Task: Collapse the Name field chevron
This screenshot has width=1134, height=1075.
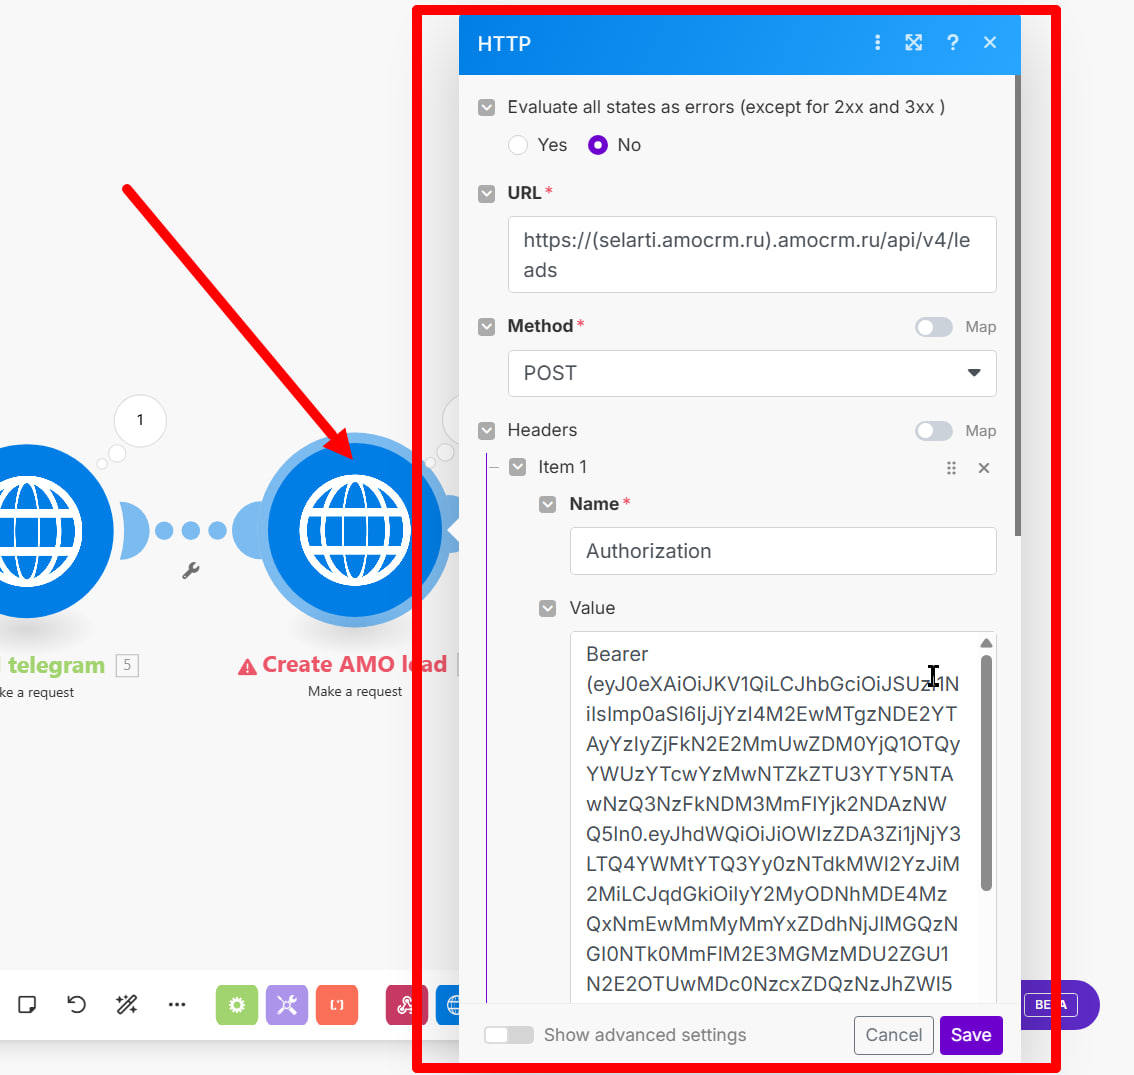Action: click(547, 504)
